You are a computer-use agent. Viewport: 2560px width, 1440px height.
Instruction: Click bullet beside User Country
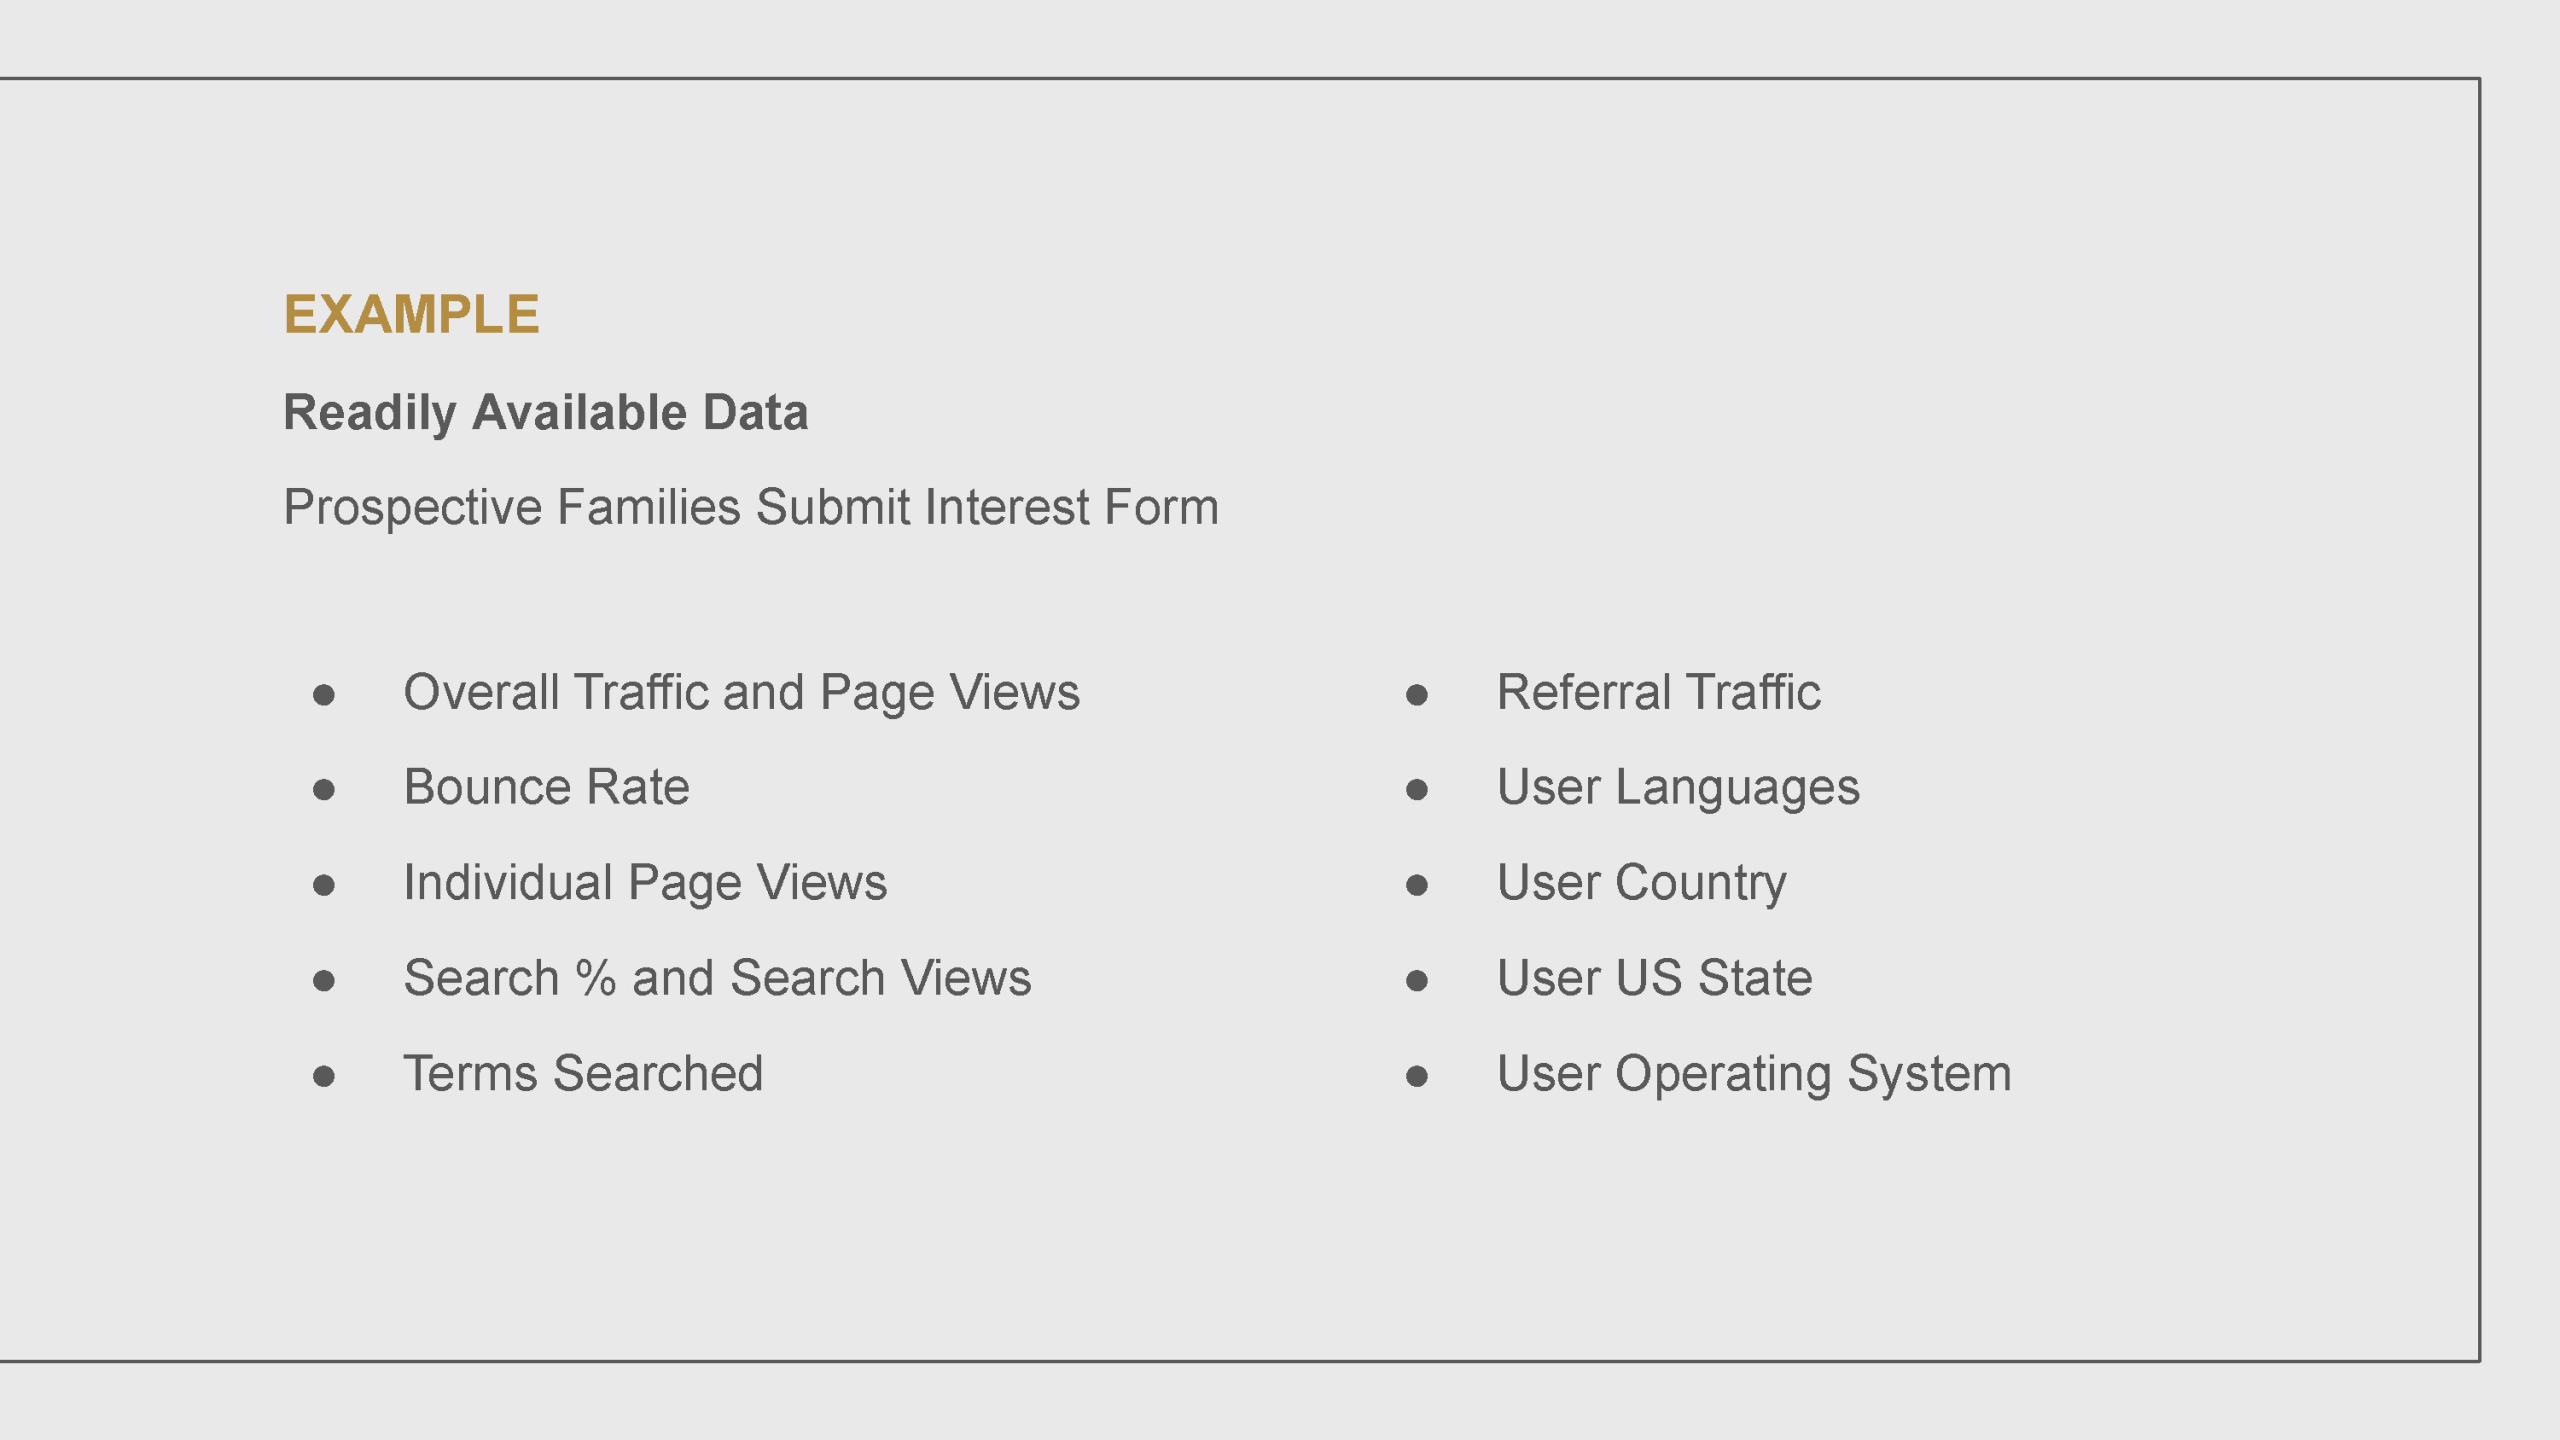1417,885
